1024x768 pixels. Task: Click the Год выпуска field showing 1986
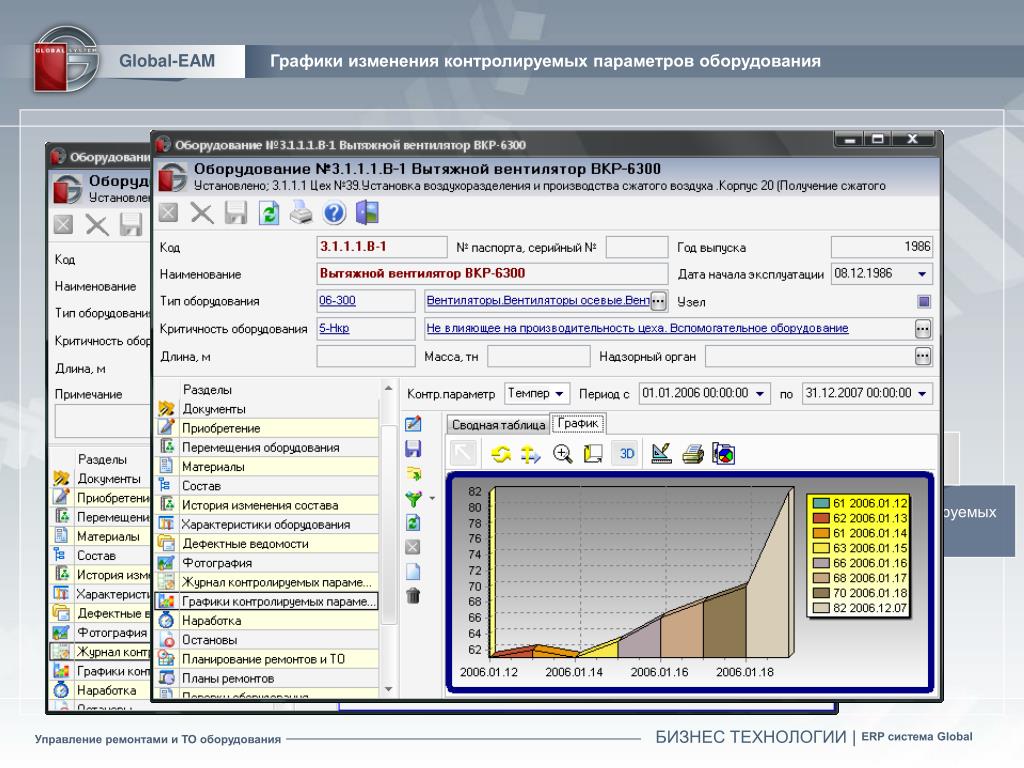[882, 247]
